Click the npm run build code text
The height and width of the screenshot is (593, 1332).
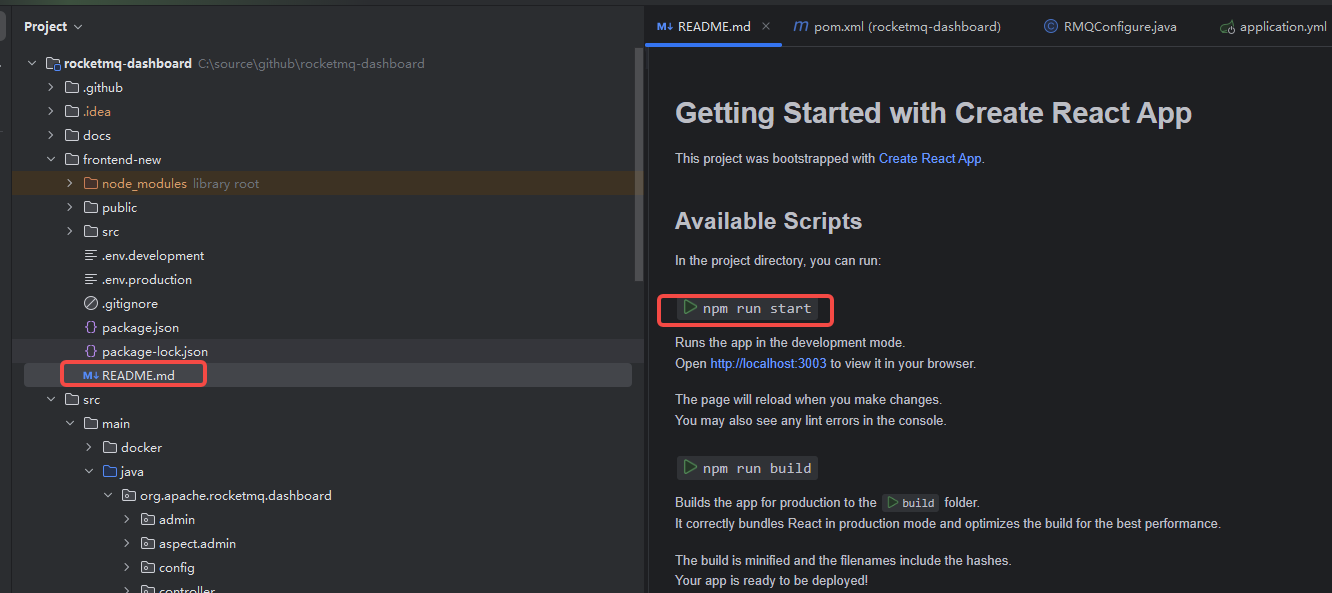(757, 468)
